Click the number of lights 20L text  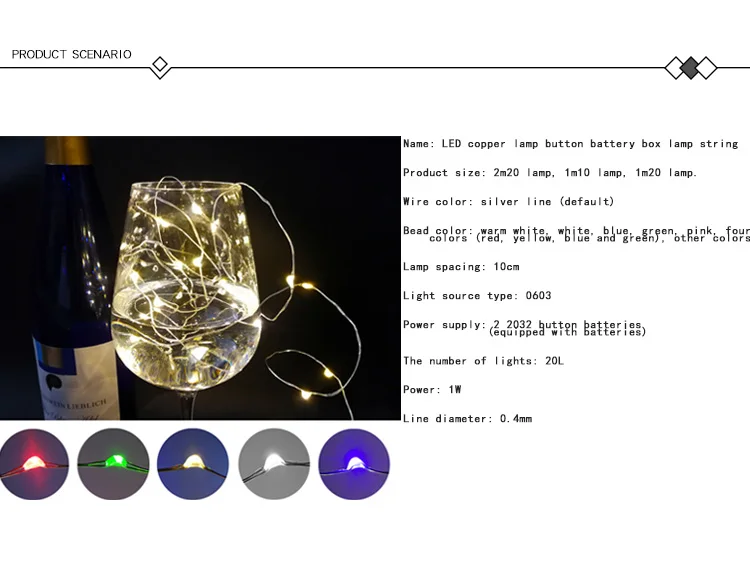point(484,361)
